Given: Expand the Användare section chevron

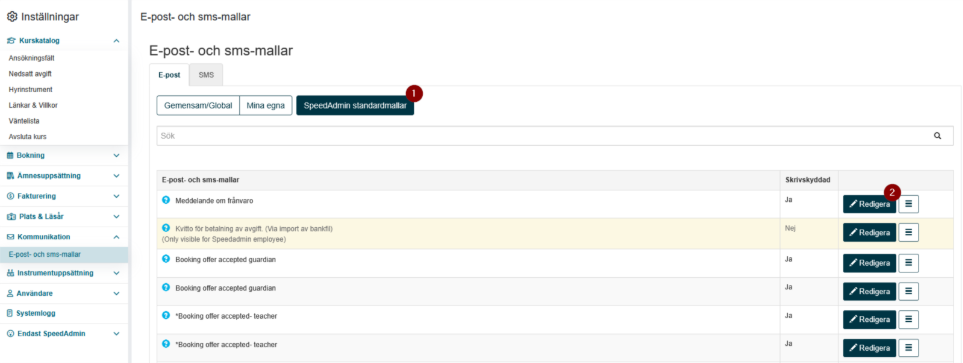Looking at the screenshot, I should tap(117, 294).
